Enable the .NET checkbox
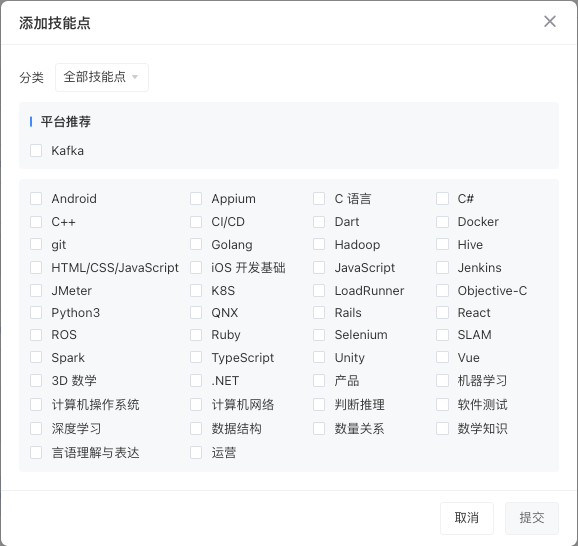 [196, 380]
